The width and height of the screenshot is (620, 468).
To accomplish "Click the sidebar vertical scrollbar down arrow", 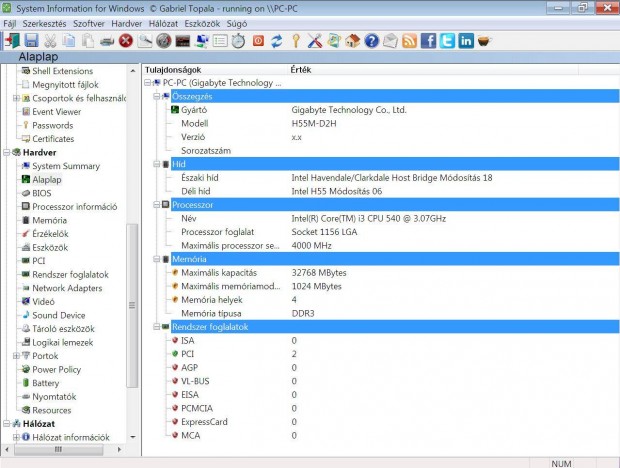I will click(133, 436).
